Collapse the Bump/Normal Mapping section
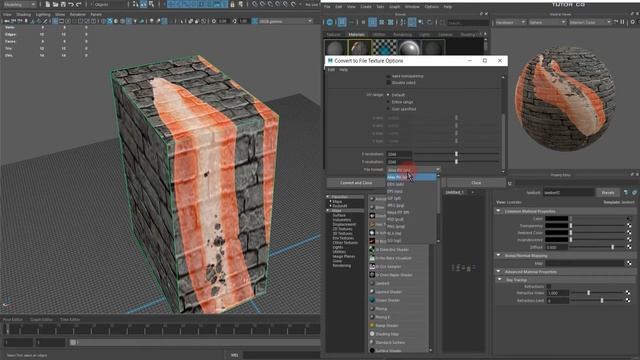This screenshot has height=360, width=640. (x=498, y=255)
